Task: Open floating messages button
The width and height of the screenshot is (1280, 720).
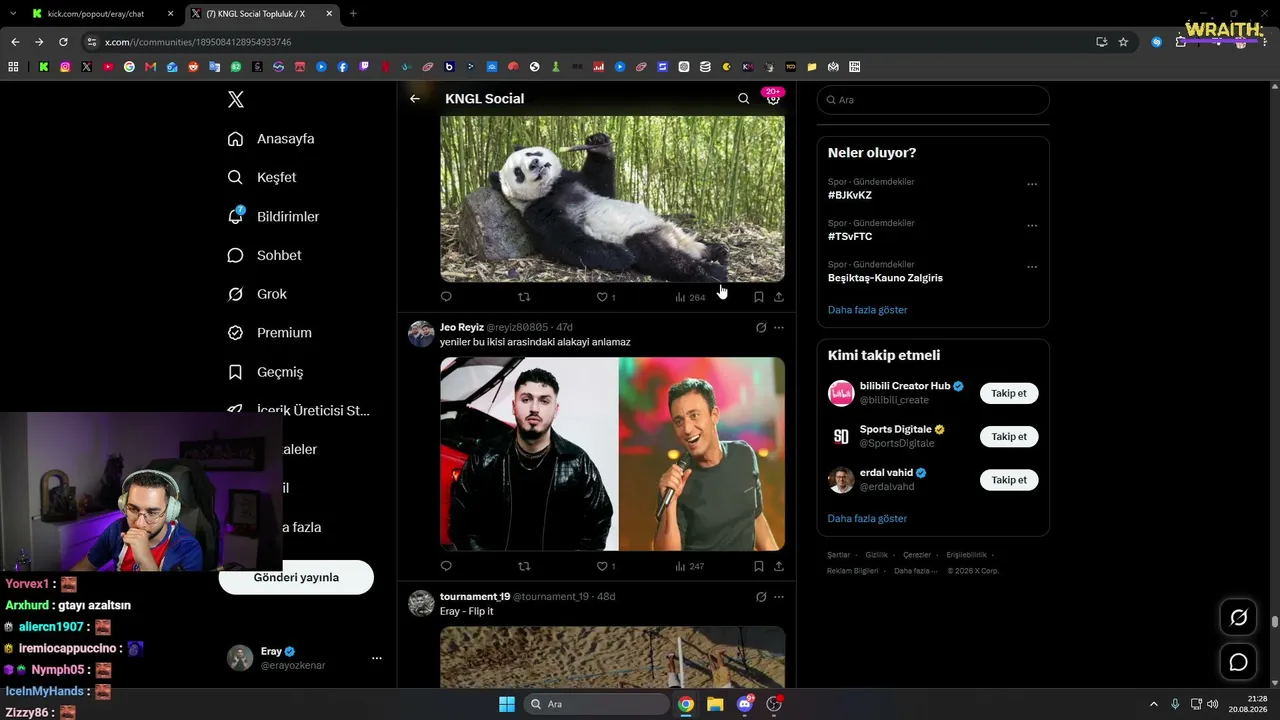Action: click(1238, 662)
